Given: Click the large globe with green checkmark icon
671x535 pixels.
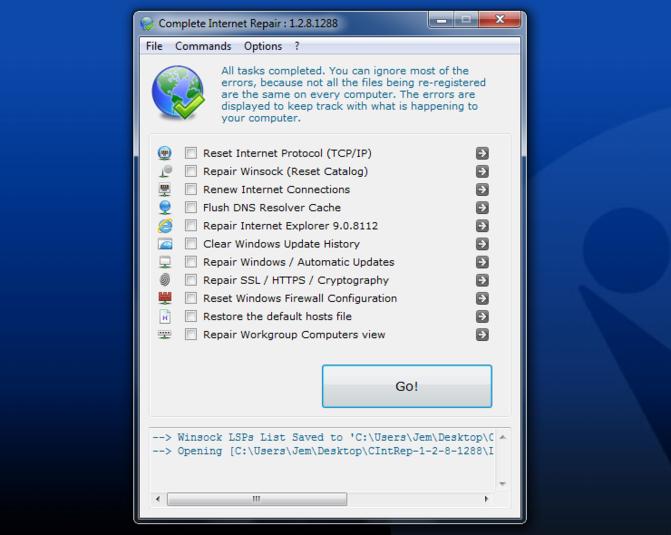Looking at the screenshot, I should (178, 92).
